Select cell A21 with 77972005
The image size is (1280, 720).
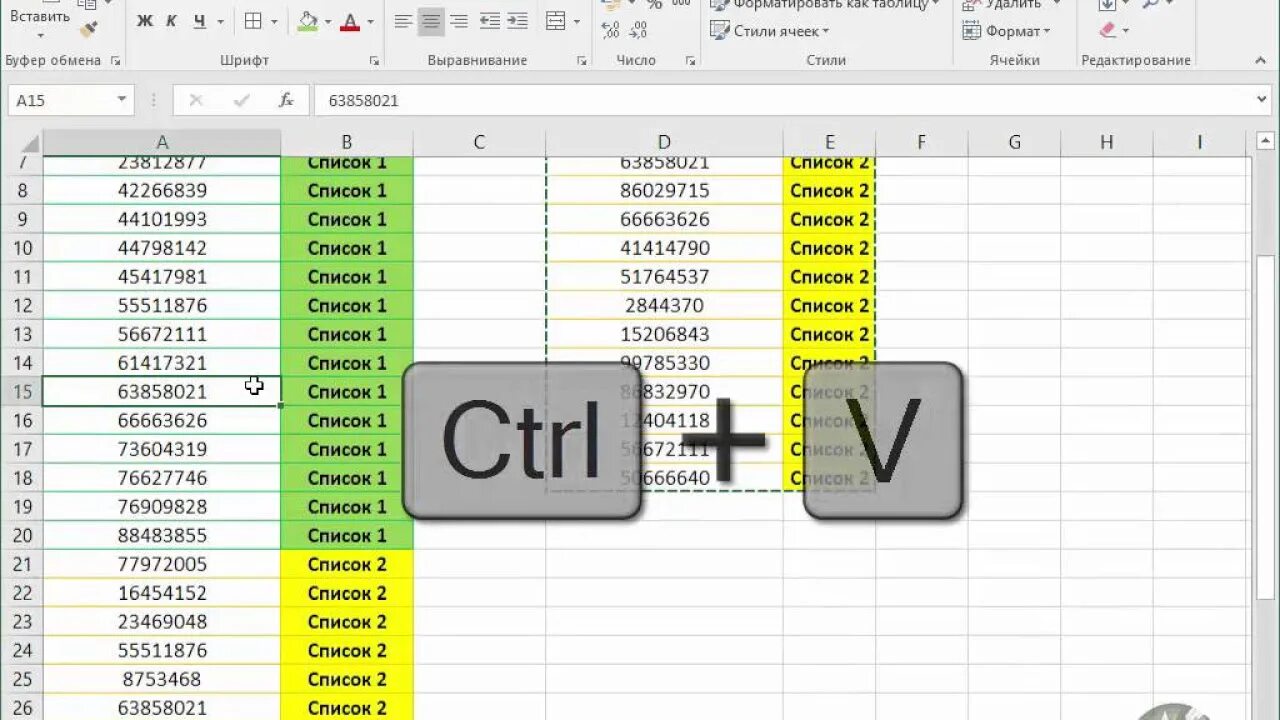tap(162, 564)
